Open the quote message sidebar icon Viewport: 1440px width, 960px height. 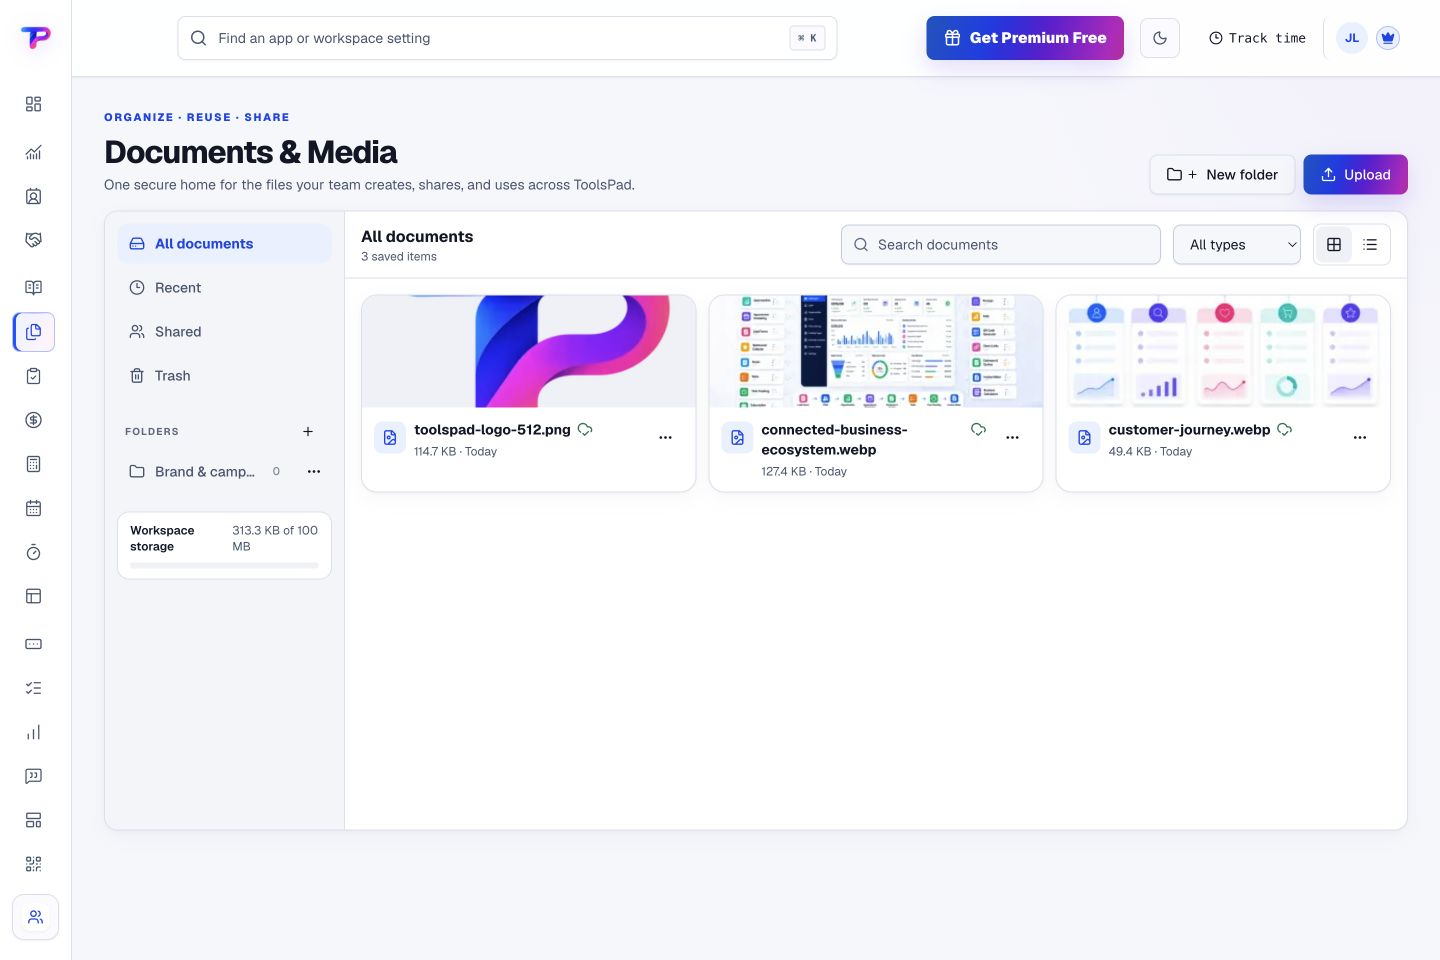[33, 776]
